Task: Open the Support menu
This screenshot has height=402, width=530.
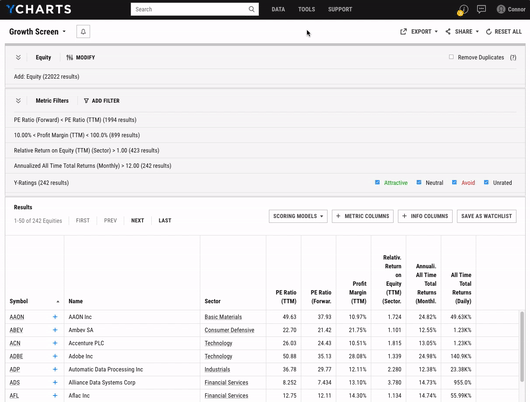Action: pyautogui.click(x=340, y=9)
